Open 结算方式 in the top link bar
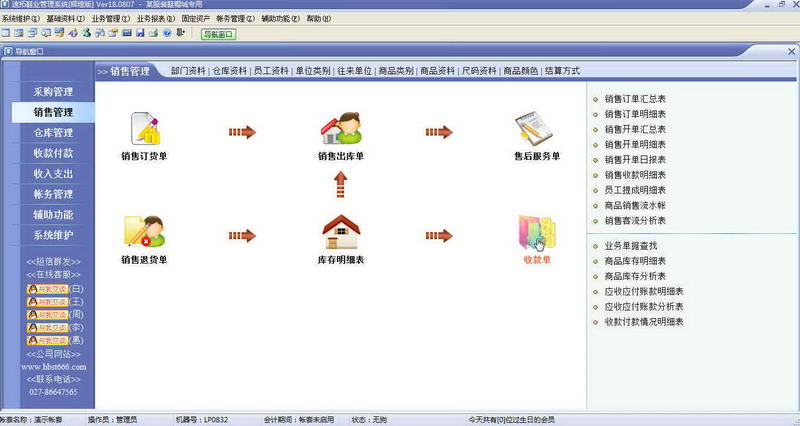 562,71
